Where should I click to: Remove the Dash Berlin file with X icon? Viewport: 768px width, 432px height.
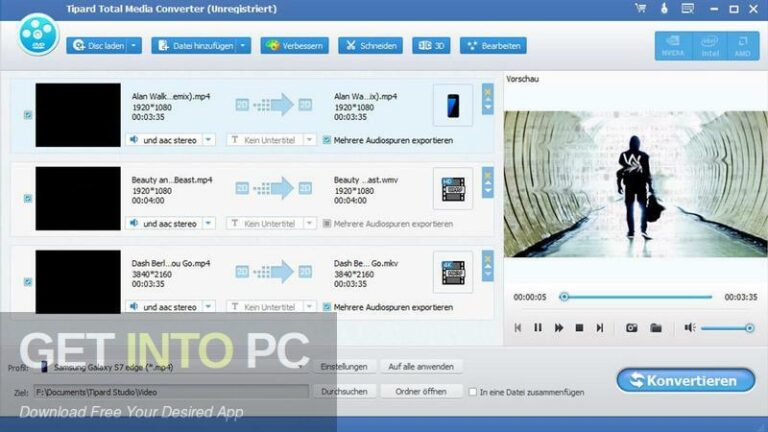tap(487, 258)
